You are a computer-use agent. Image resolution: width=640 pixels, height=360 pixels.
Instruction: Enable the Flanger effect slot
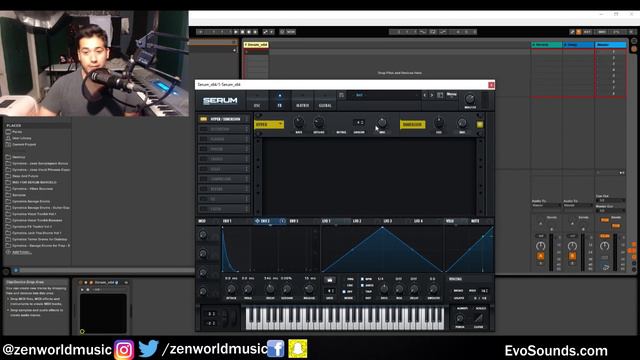pyautogui.click(x=203, y=139)
